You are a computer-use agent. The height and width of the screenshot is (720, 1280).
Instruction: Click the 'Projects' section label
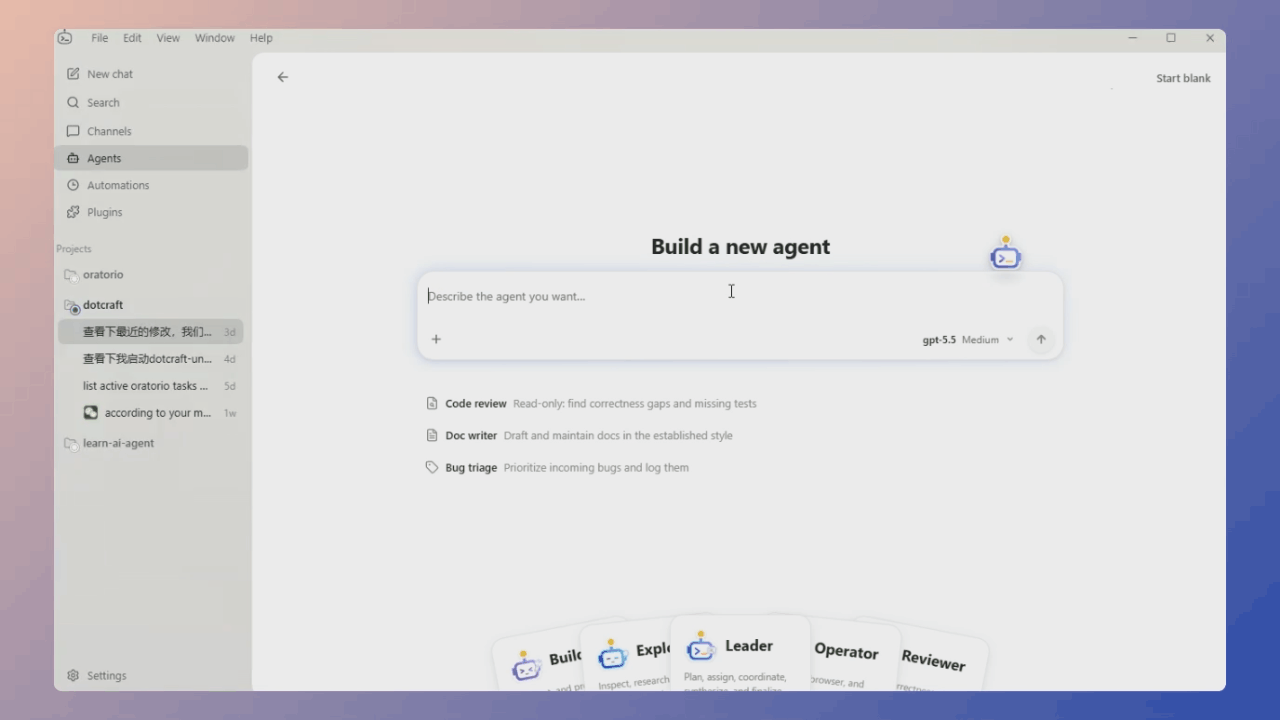pyautogui.click(x=74, y=249)
